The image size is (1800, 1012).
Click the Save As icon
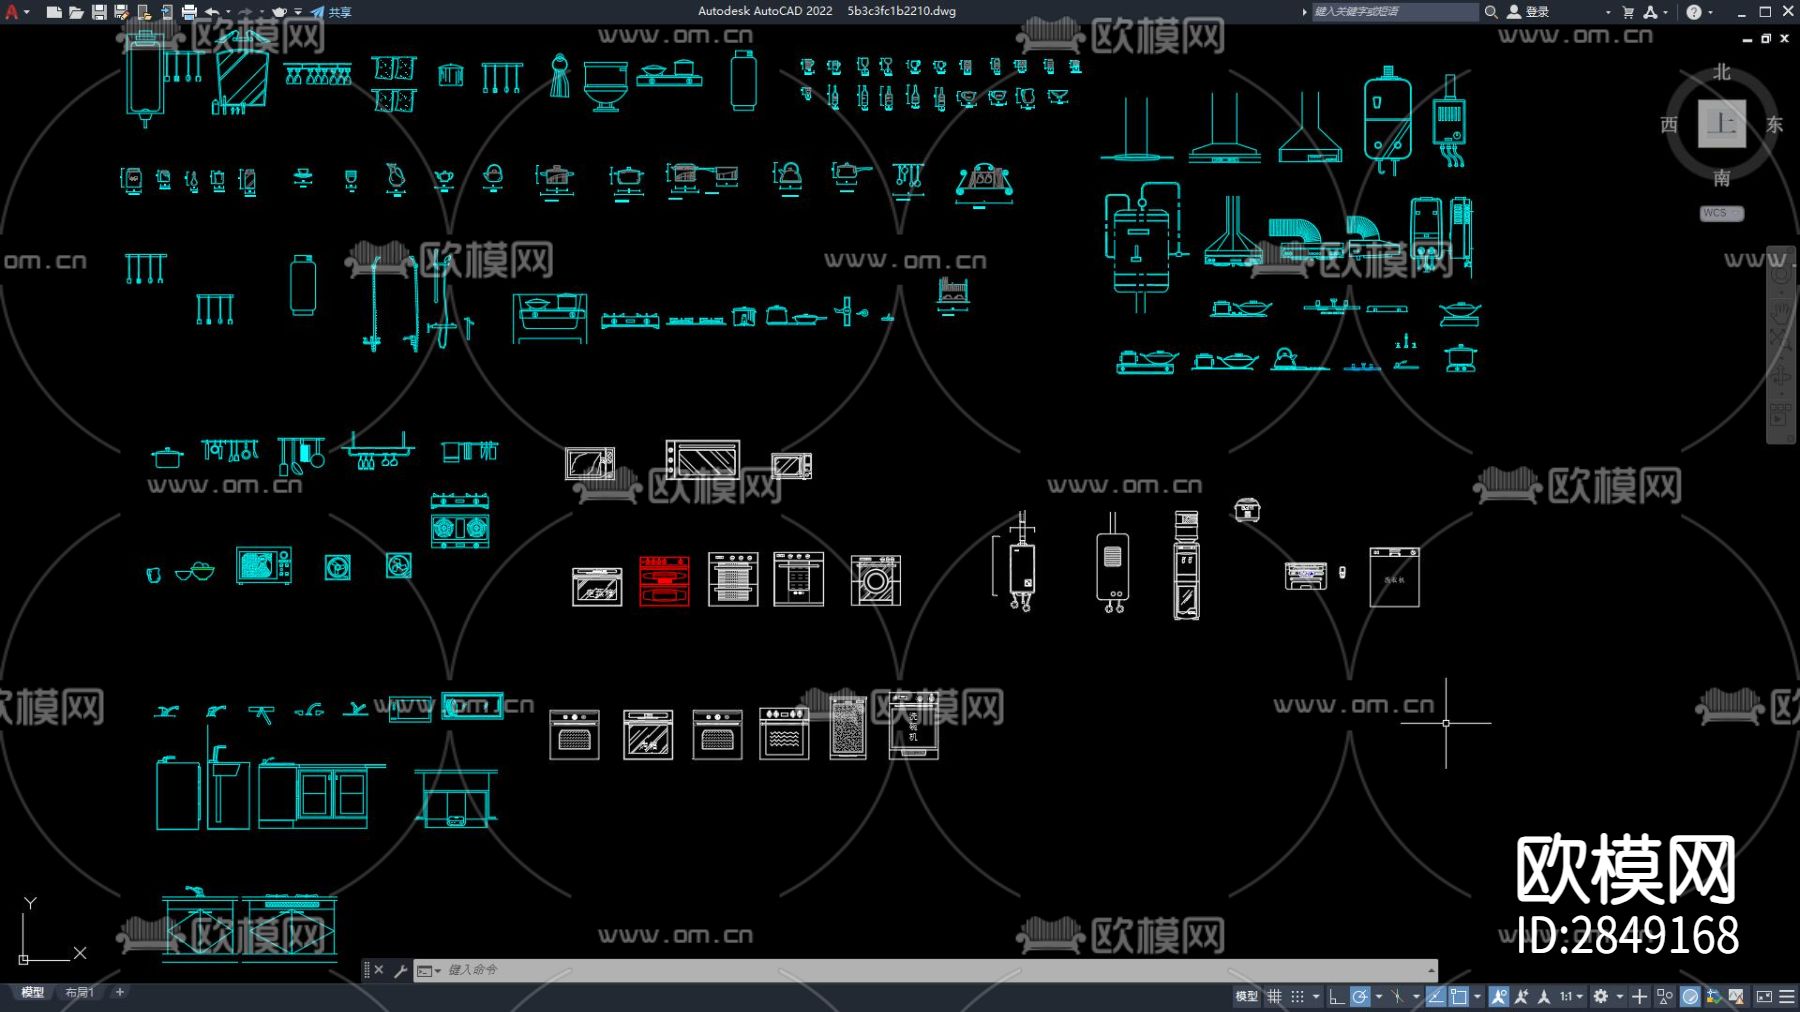[121, 12]
